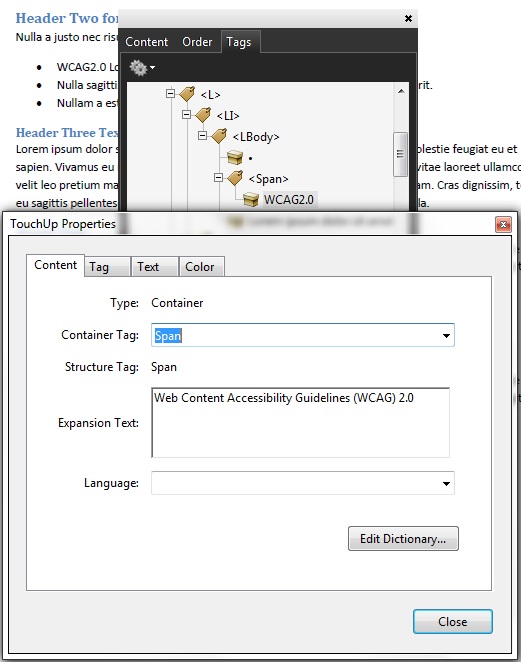Collapse the <Span> tag node
The height and width of the screenshot is (662, 521).
(218, 177)
